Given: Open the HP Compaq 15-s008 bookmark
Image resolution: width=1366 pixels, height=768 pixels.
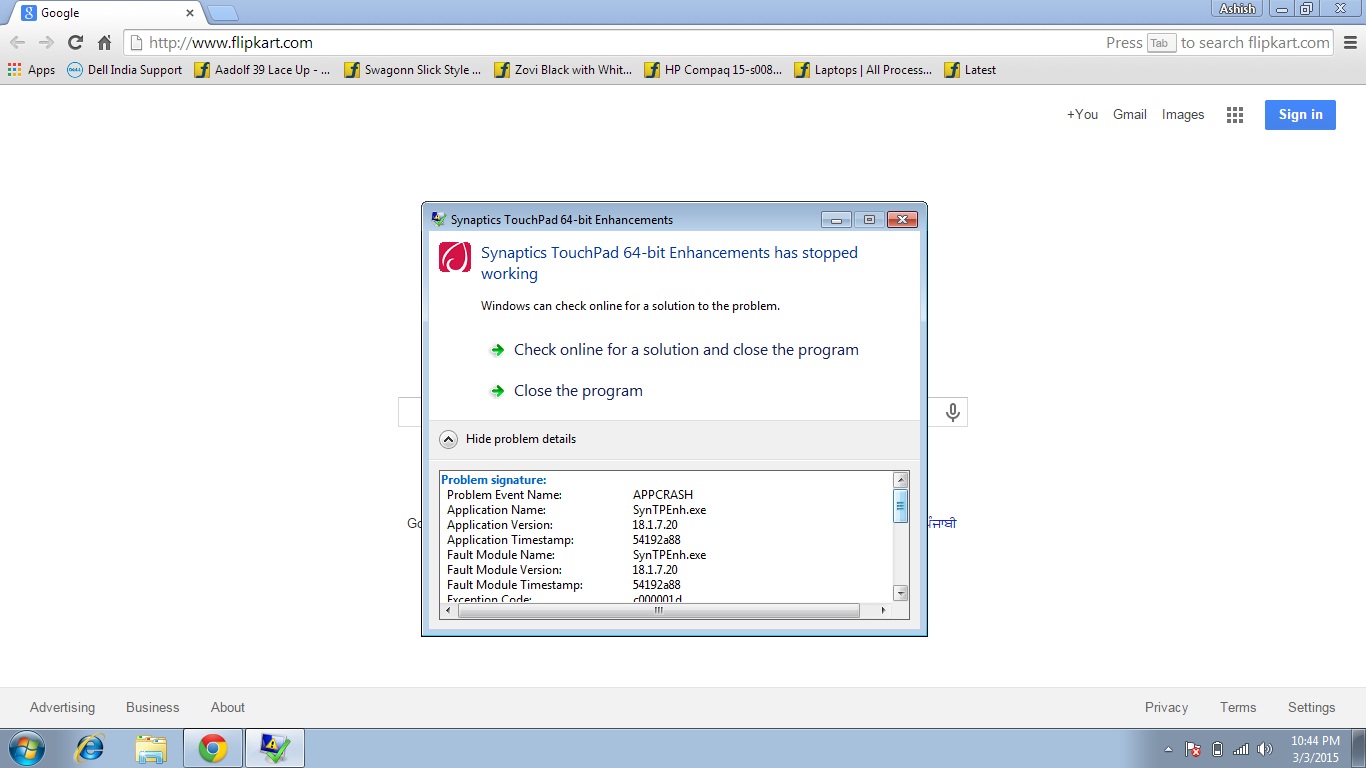Looking at the screenshot, I should click(x=713, y=70).
